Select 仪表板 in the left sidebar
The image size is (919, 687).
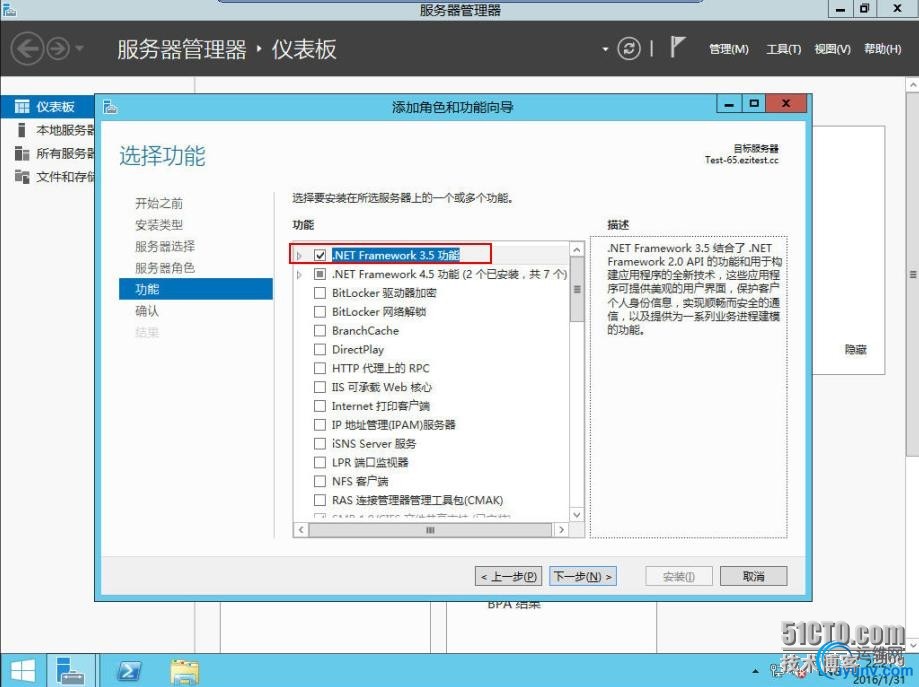[x=48, y=107]
